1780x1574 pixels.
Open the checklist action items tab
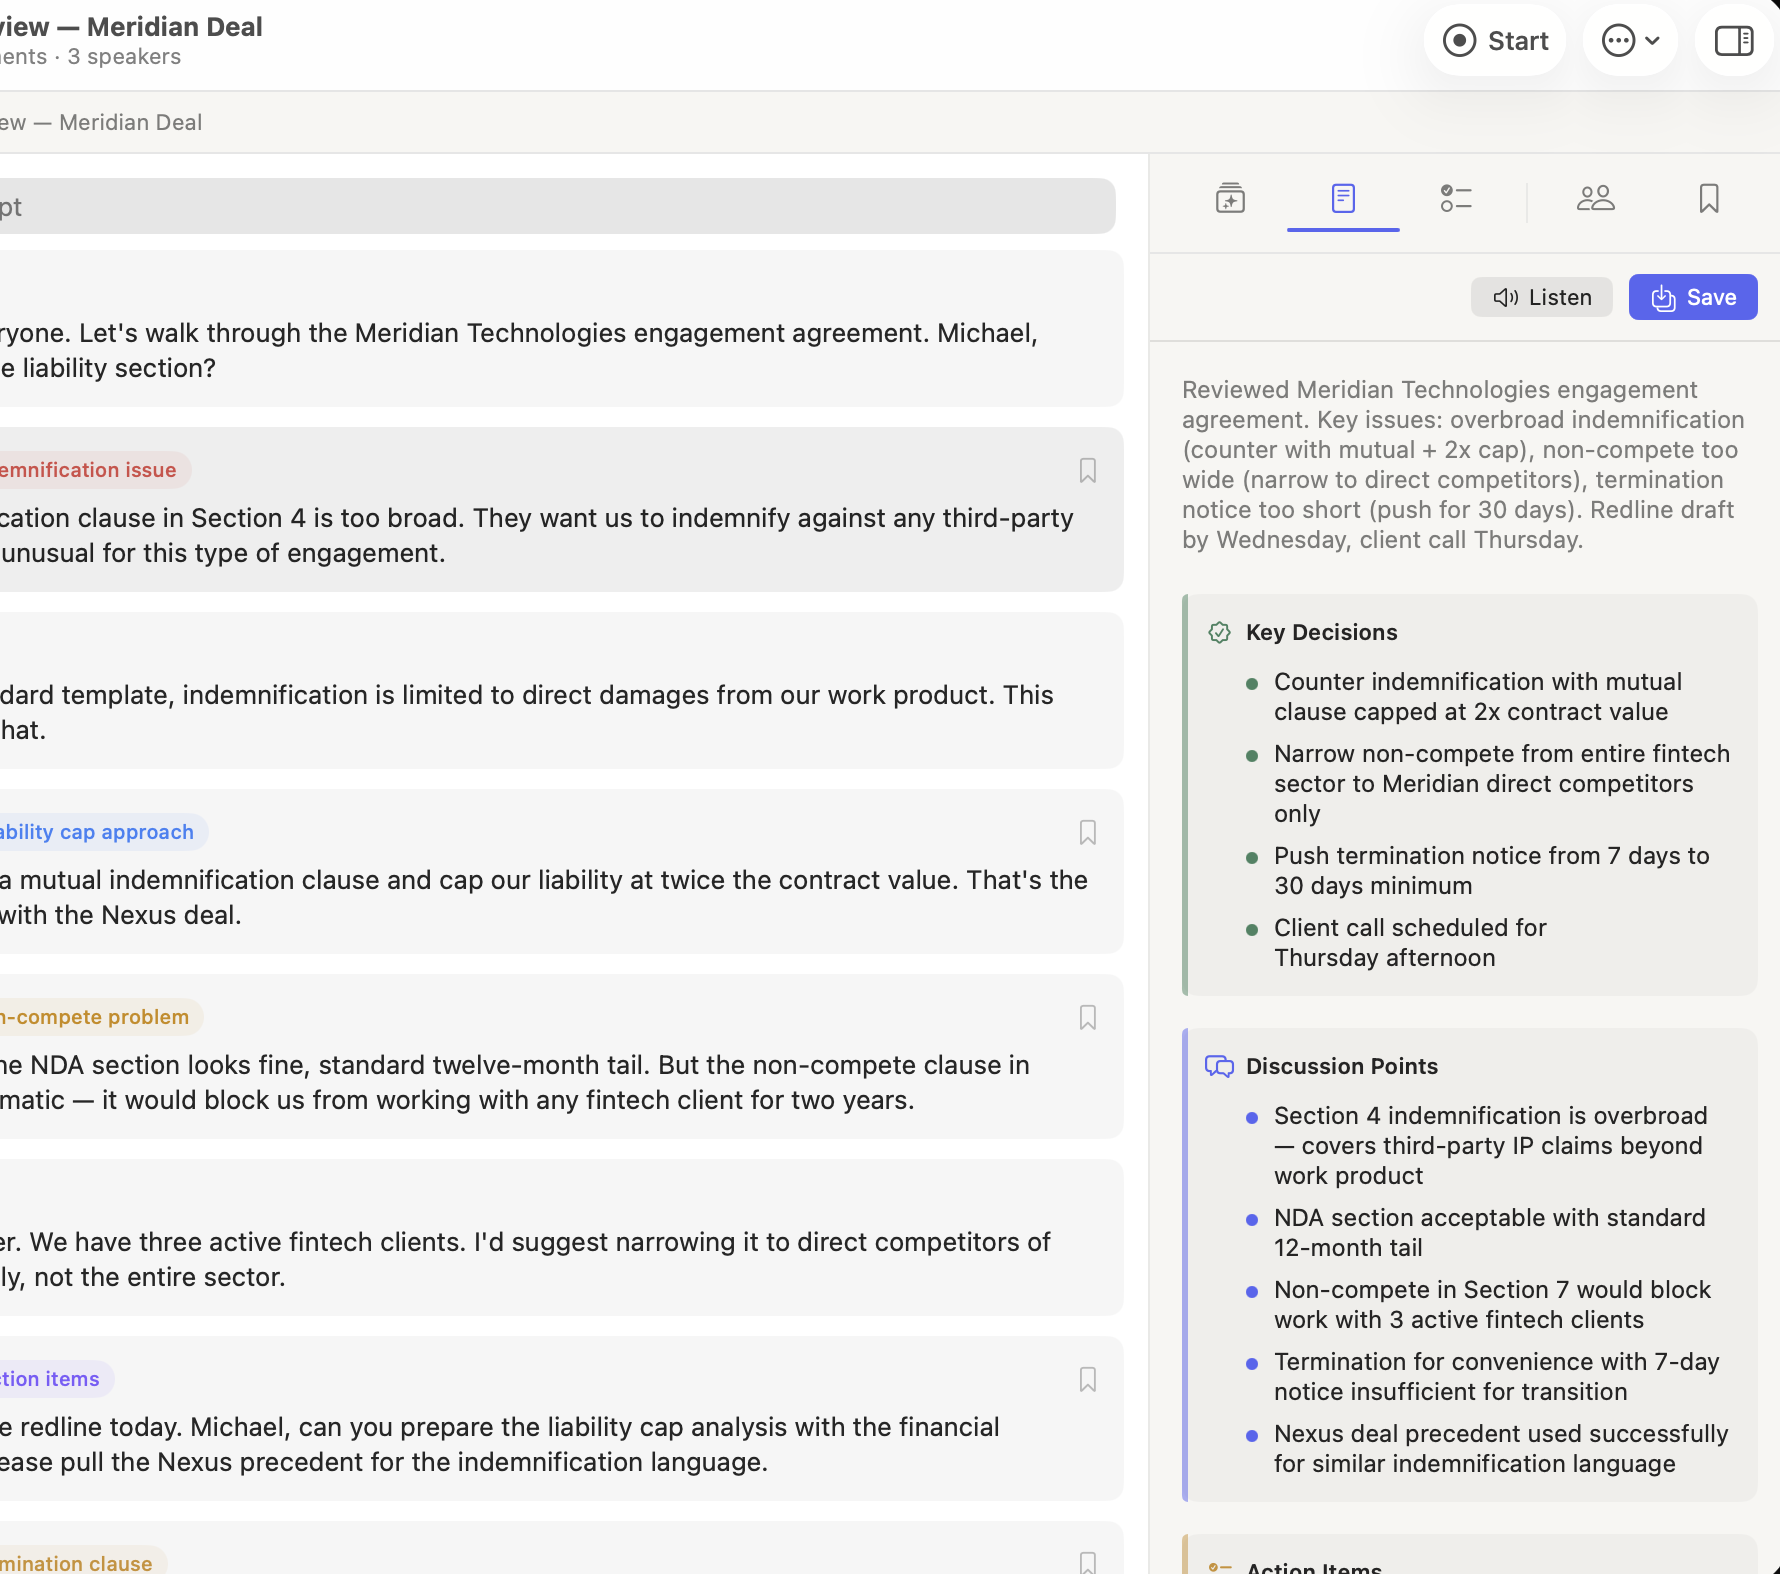[x=1456, y=198]
